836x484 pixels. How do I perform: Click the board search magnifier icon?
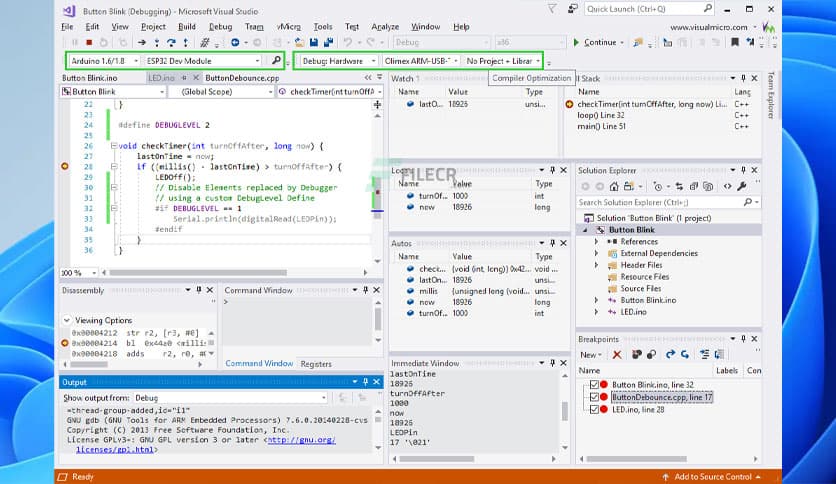pyautogui.click(x=276, y=60)
